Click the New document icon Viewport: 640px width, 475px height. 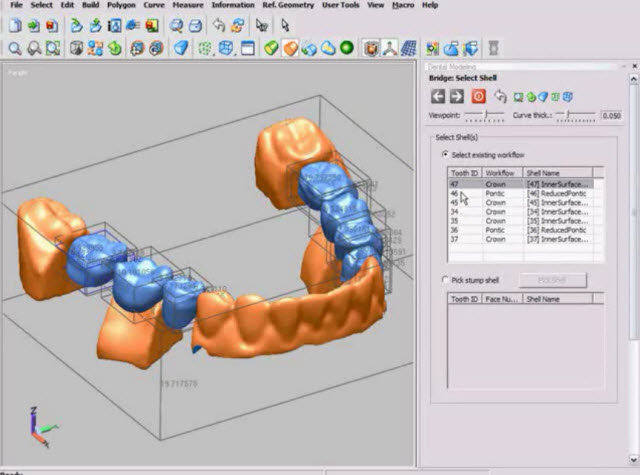[x=15, y=26]
